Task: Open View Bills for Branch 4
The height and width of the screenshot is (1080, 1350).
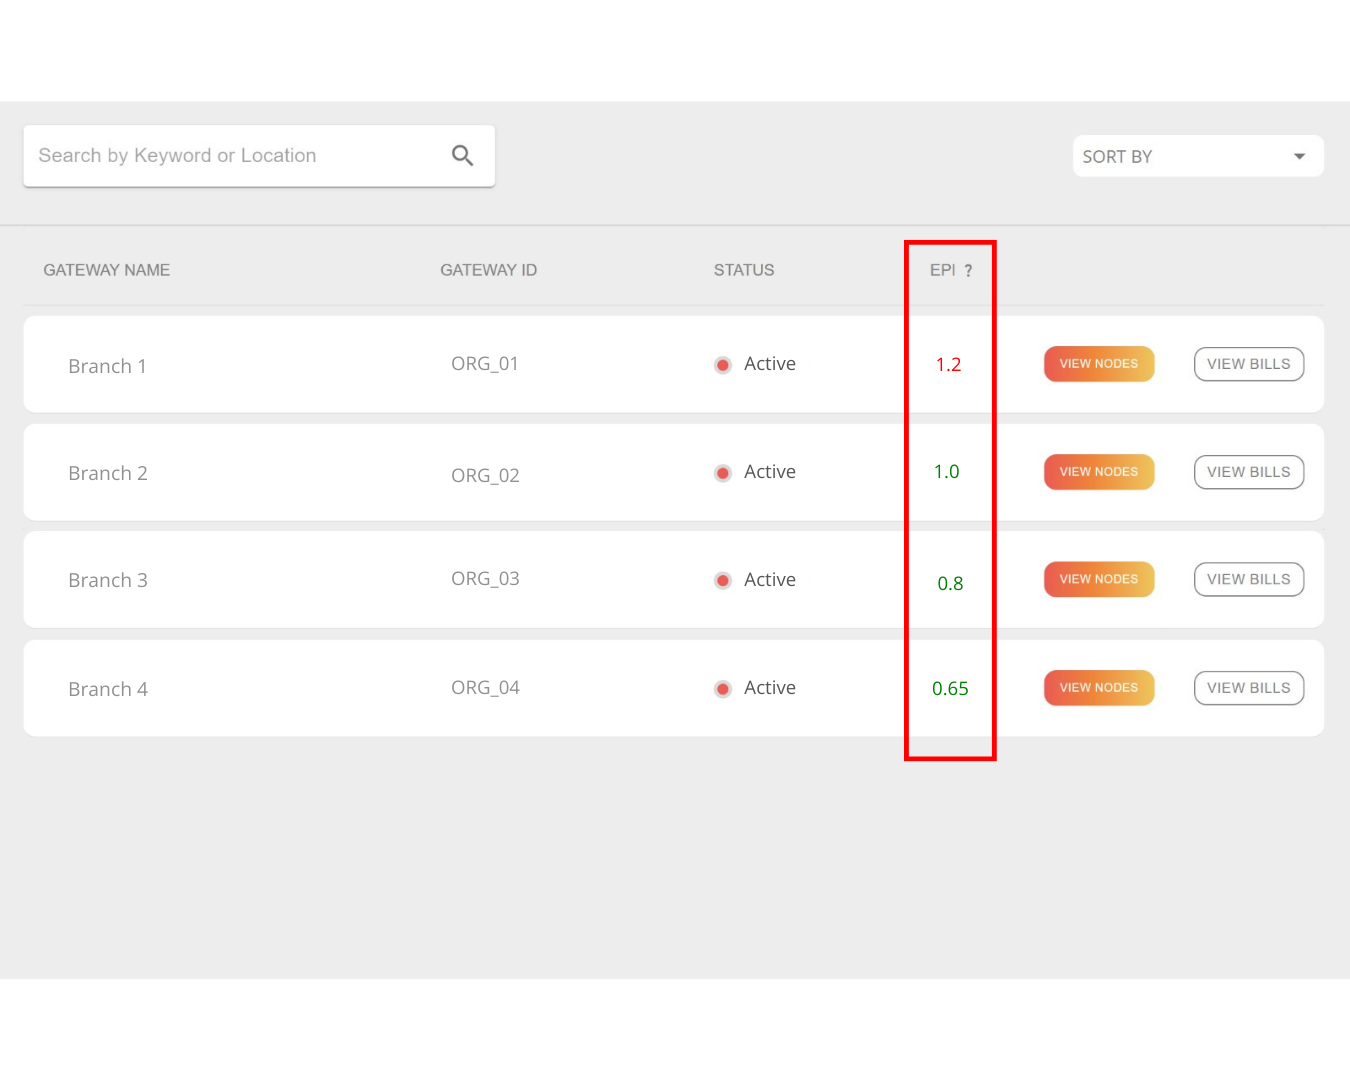Action: click(x=1248, y=688)
